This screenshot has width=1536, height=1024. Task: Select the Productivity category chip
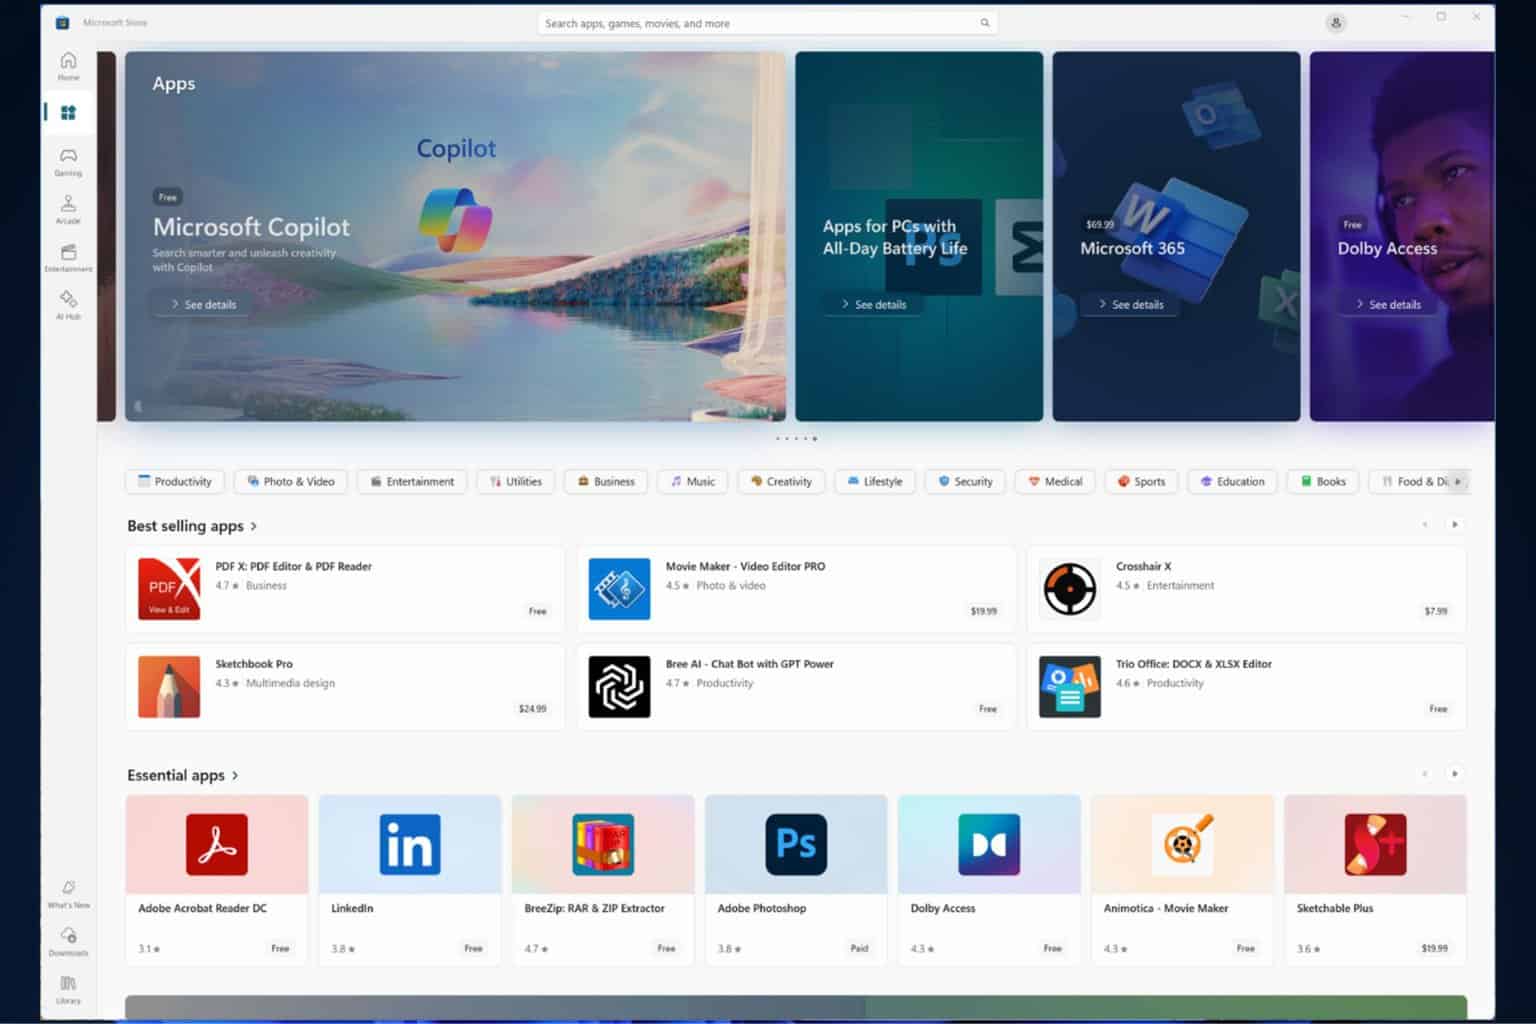175,481
